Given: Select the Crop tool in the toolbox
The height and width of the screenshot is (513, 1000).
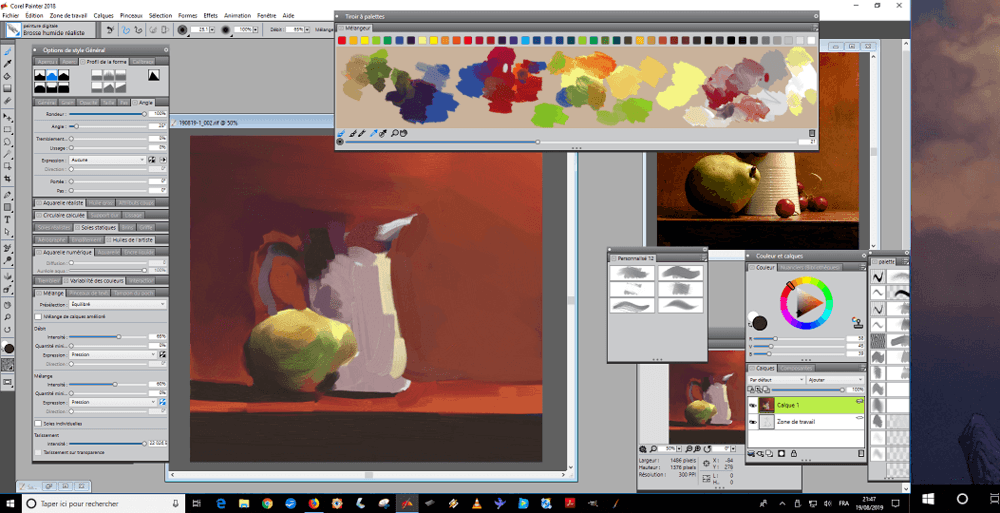Looking at the screenshot, I should (8, 179).
